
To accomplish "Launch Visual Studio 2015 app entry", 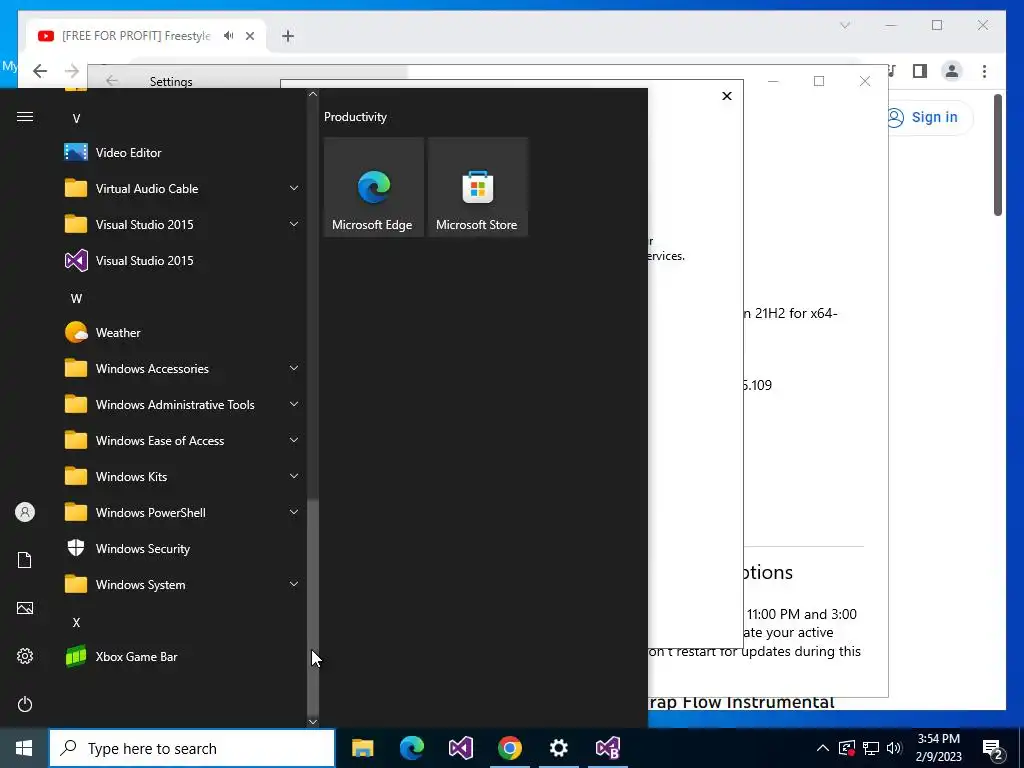I will pos(183,261).
